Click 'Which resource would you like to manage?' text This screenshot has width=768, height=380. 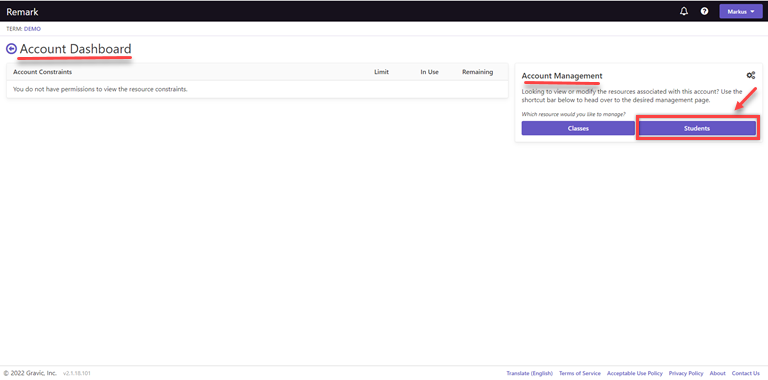click(x=574, y=114)
